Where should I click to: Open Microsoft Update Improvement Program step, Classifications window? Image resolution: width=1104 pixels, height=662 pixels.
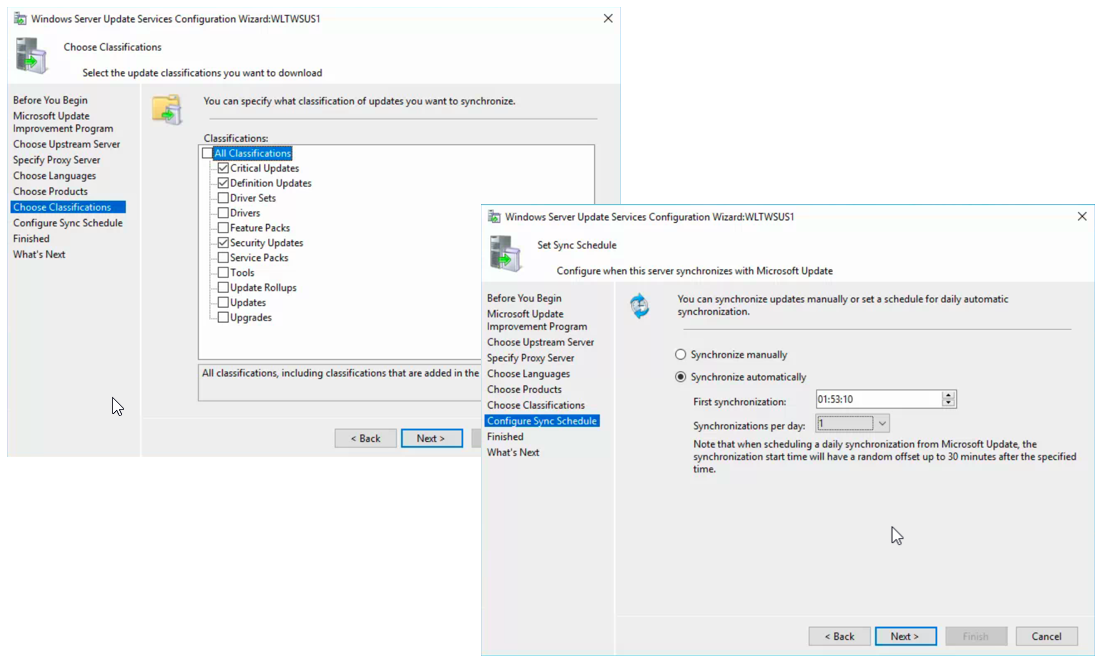(x=63, y=122)
